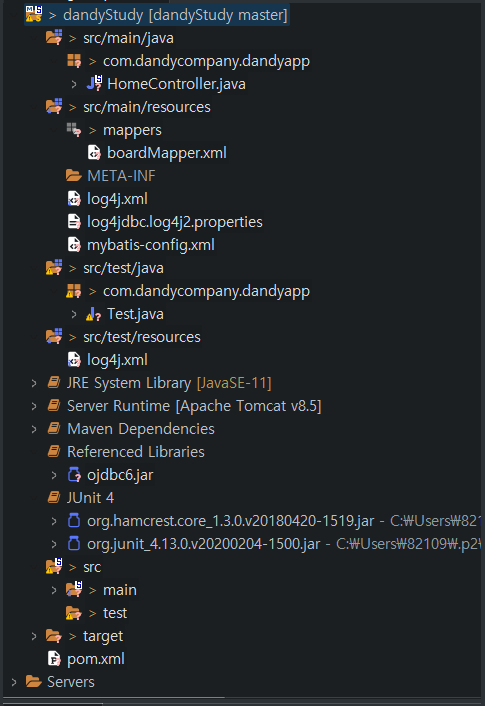Select the META-INF folder label

pyautogui.click(x=121, y=176)
